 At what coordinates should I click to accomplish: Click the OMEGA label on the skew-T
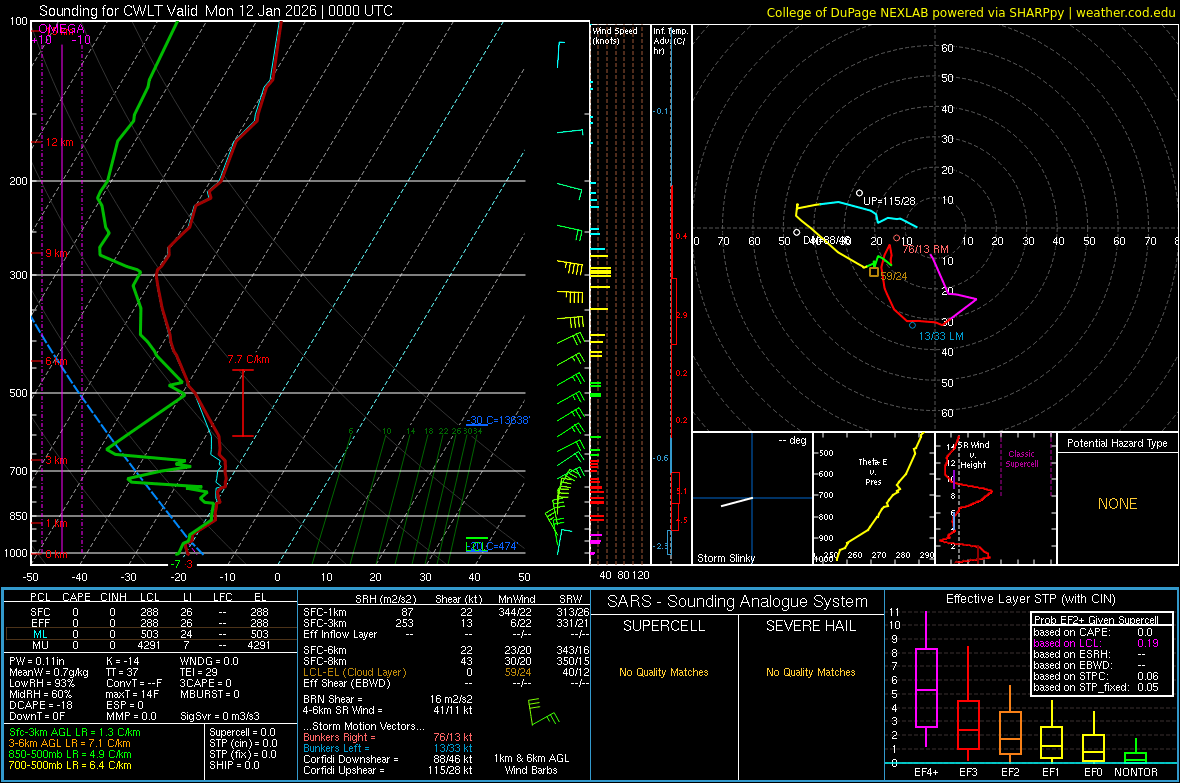(62, 29)
